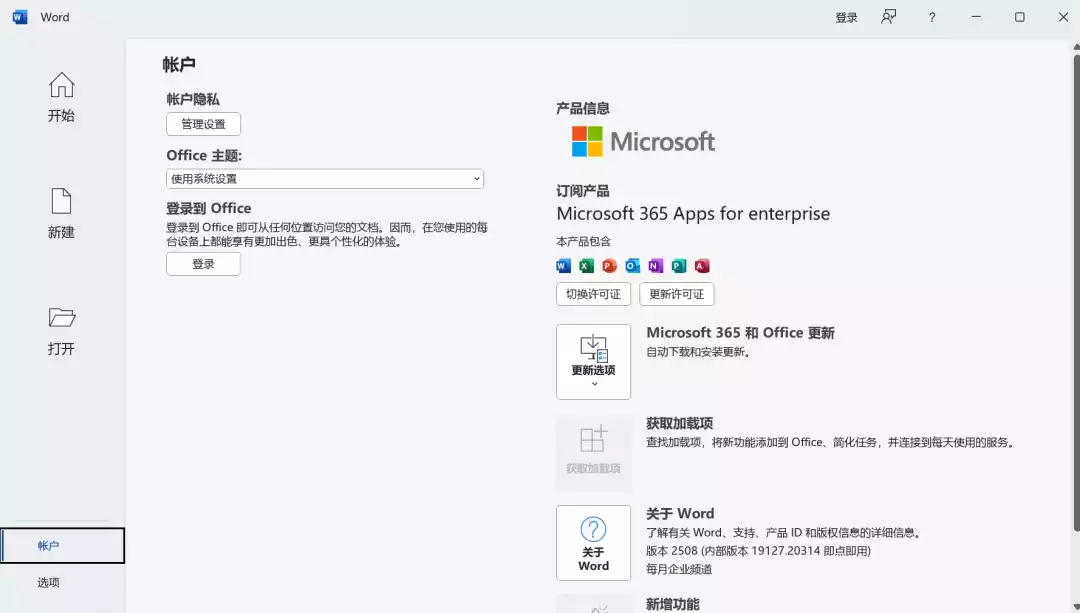
Task: Click the Access icon in product list
Action: tap(702, 266)
